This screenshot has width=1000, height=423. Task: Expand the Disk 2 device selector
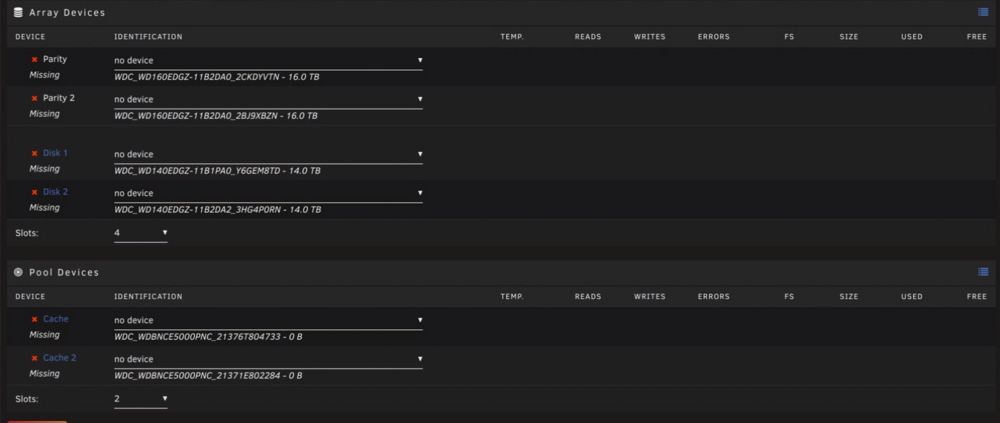268,193
